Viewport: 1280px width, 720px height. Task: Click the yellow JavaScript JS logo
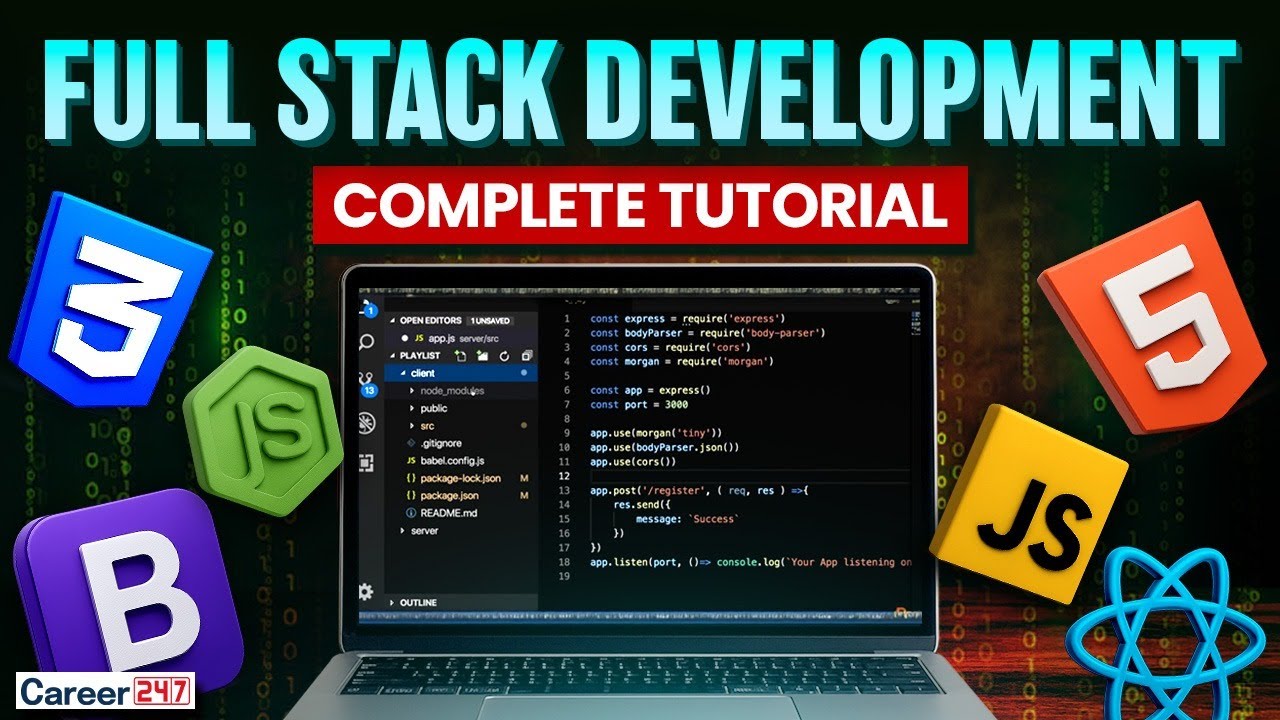1029,505
